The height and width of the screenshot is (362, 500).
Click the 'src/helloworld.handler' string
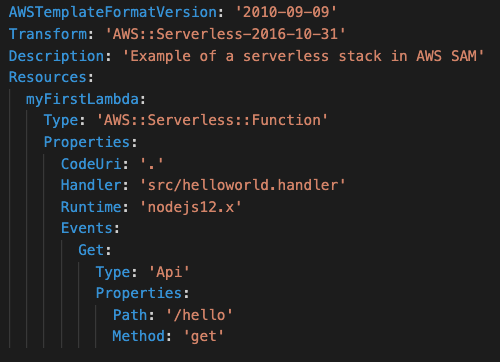pos(243,185)
